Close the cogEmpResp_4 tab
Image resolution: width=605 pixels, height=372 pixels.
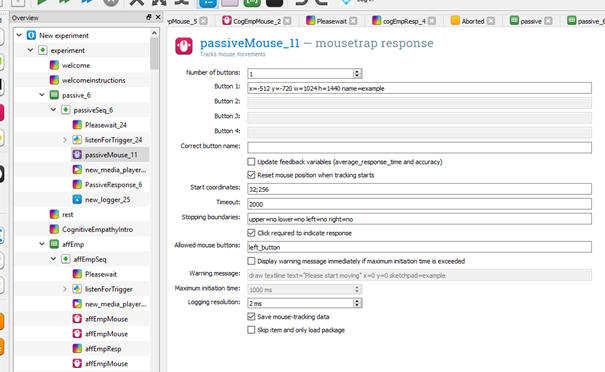click(x=432, y=21)
